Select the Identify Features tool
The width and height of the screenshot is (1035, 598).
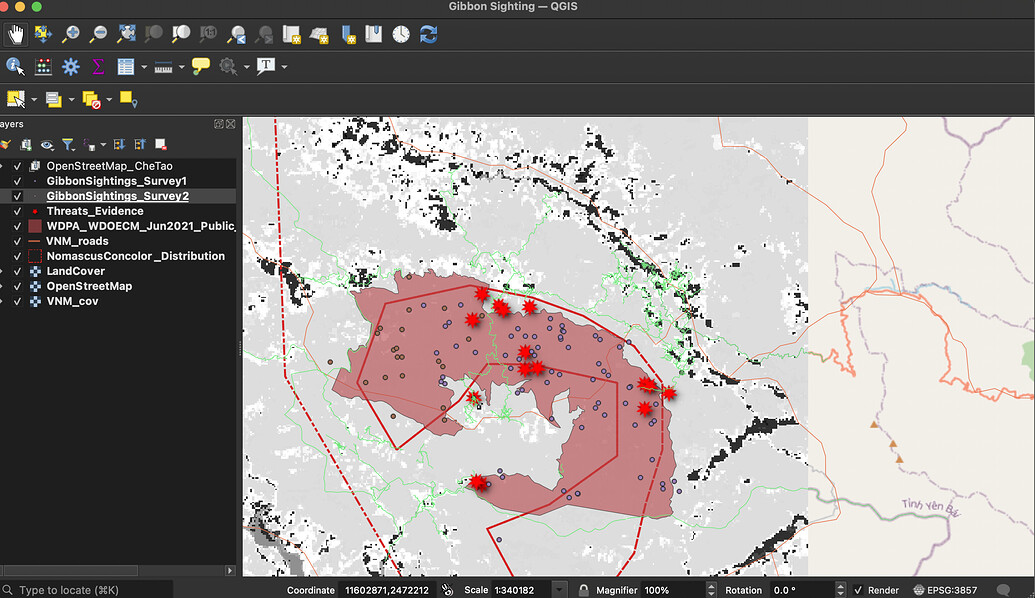(x=15, y=67)
